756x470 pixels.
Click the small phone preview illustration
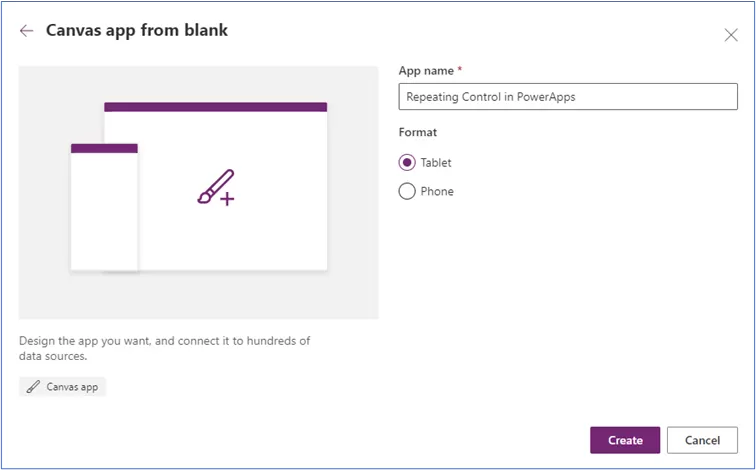coord(104,212)
